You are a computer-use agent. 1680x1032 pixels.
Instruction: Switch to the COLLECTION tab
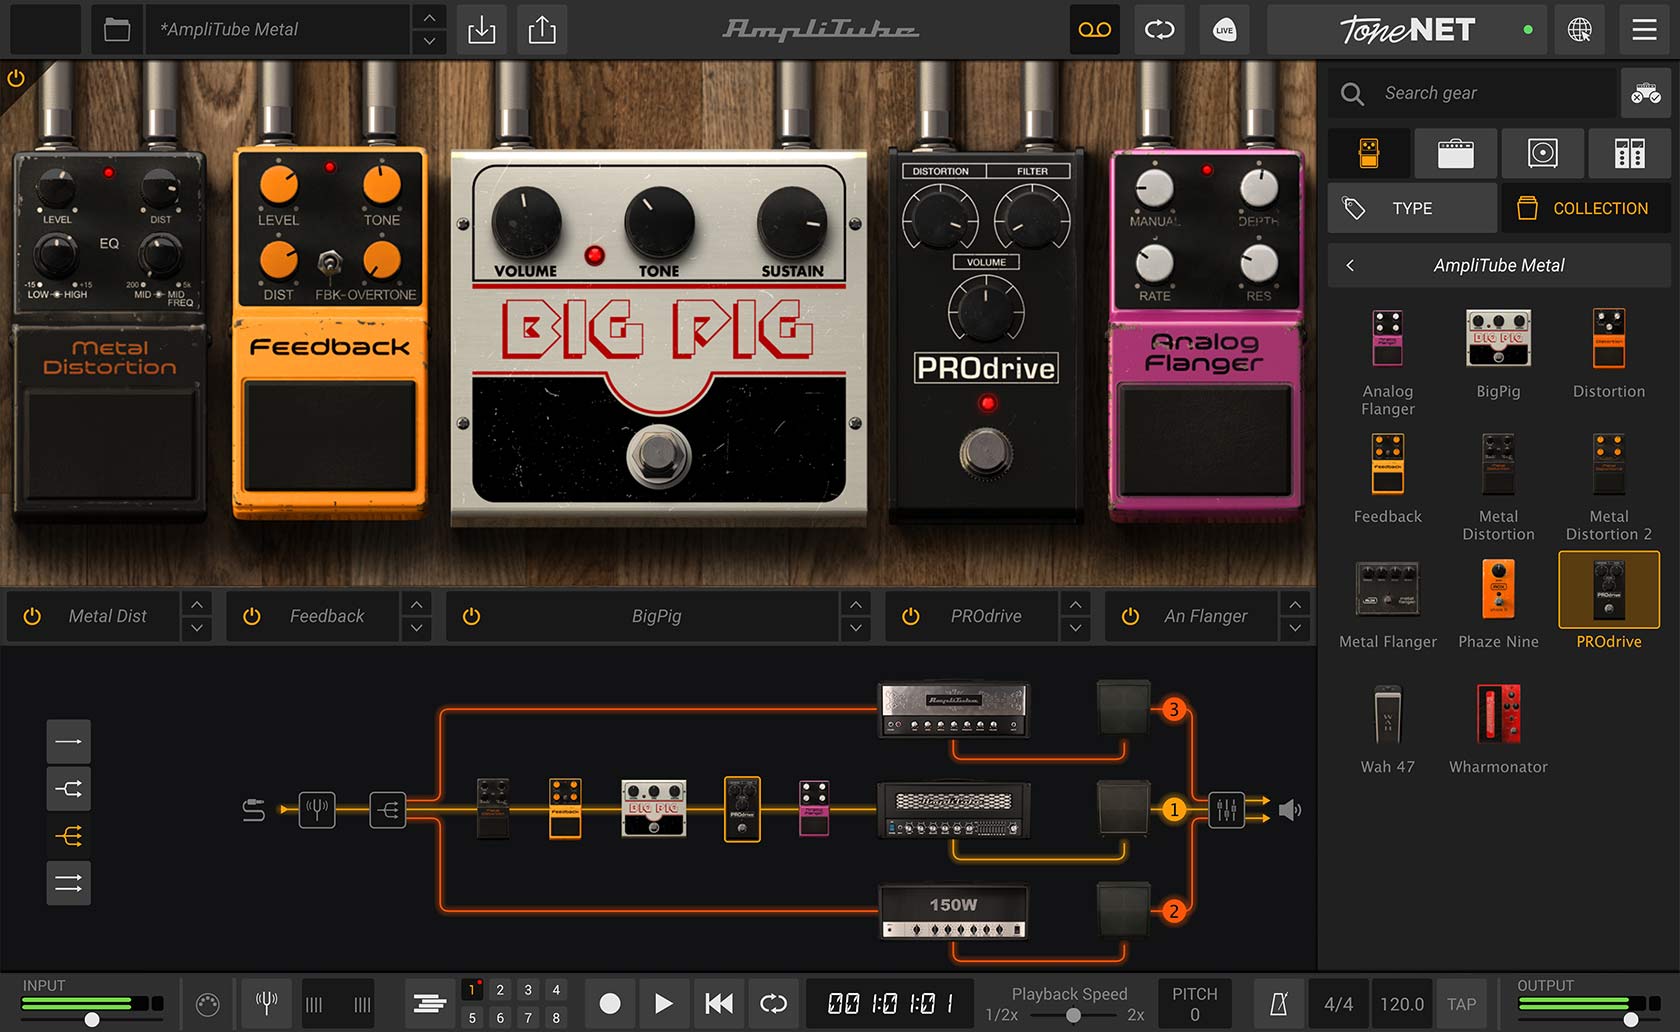coord(1586,208)
